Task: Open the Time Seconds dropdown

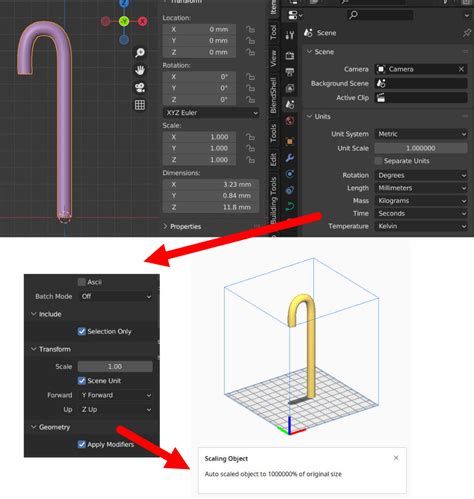Action: click(421, 213)
